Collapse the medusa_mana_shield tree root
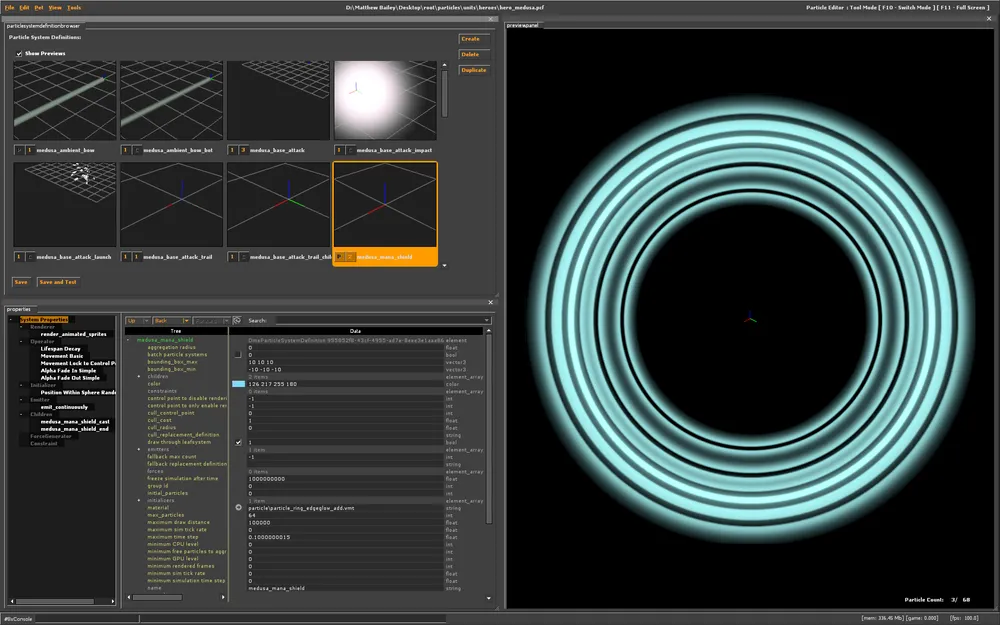 [128, 340]
